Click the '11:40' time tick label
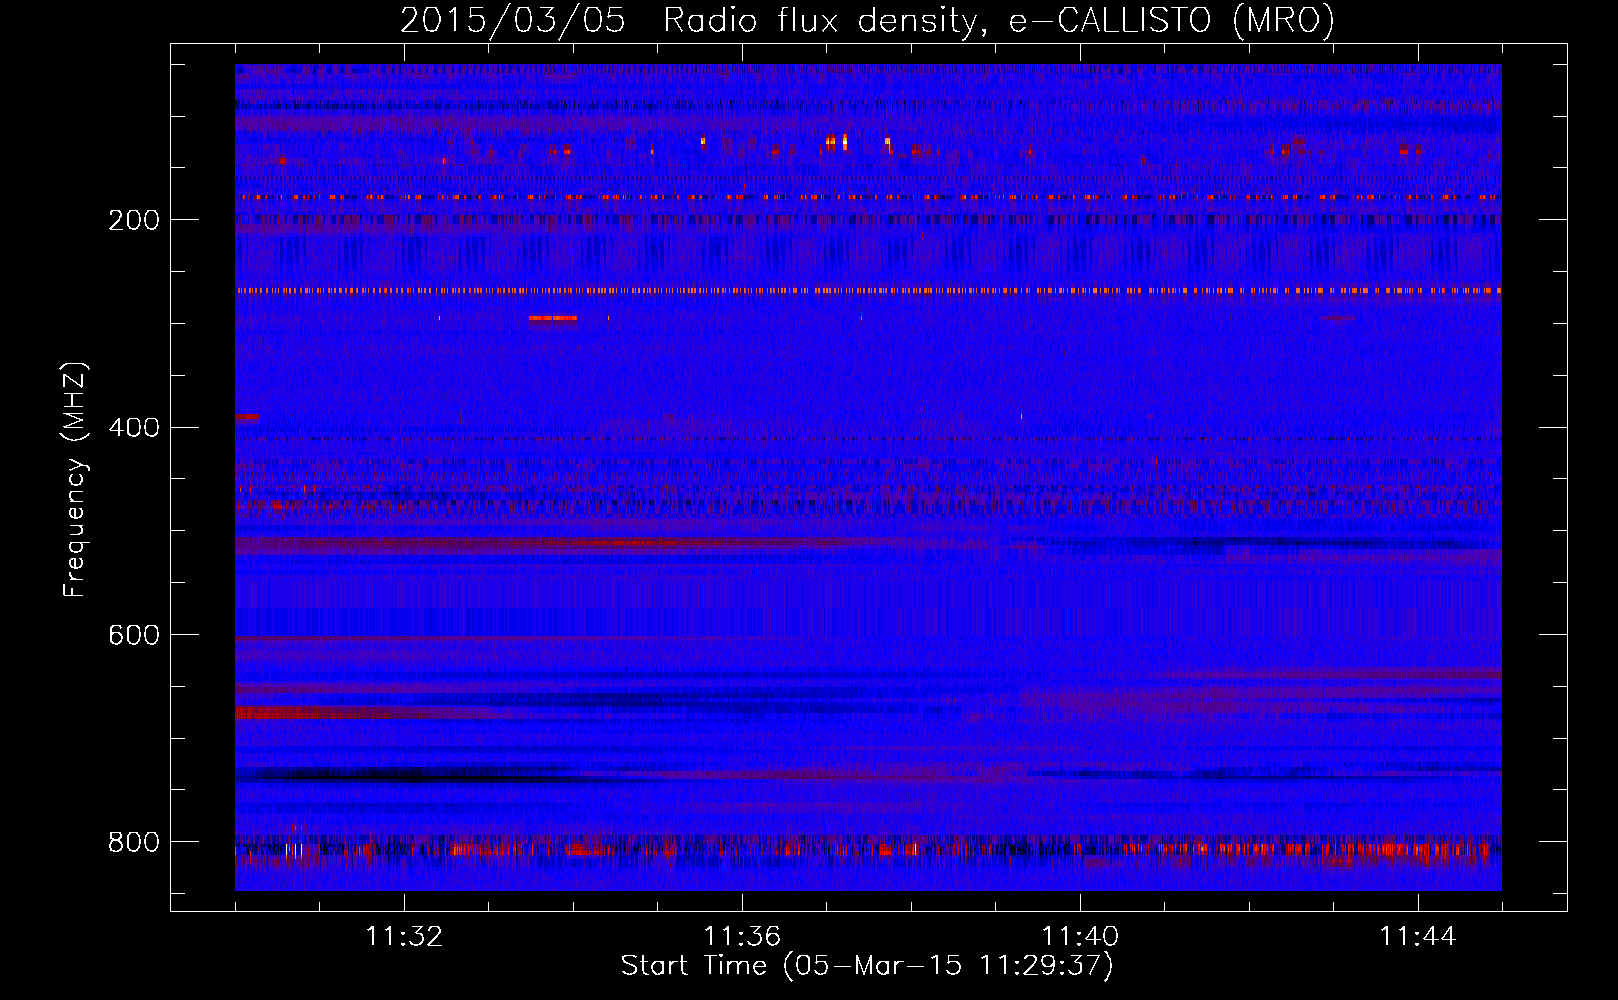1618x1000 pixels. click(1080, 937)
